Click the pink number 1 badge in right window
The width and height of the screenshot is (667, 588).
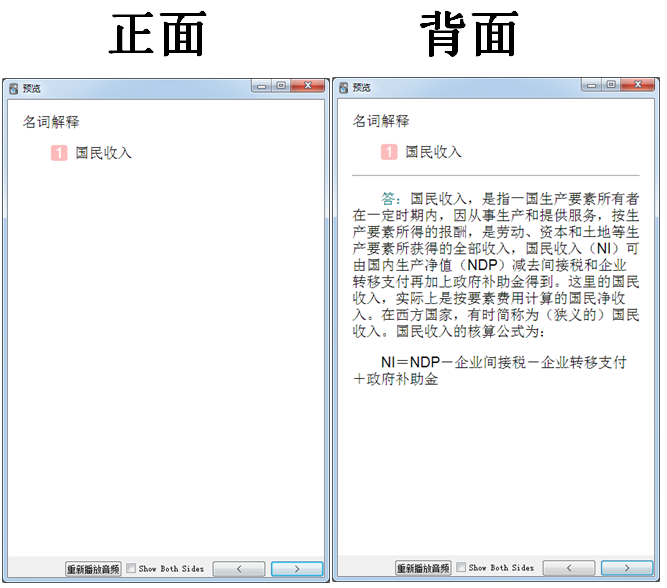point(389,152)
